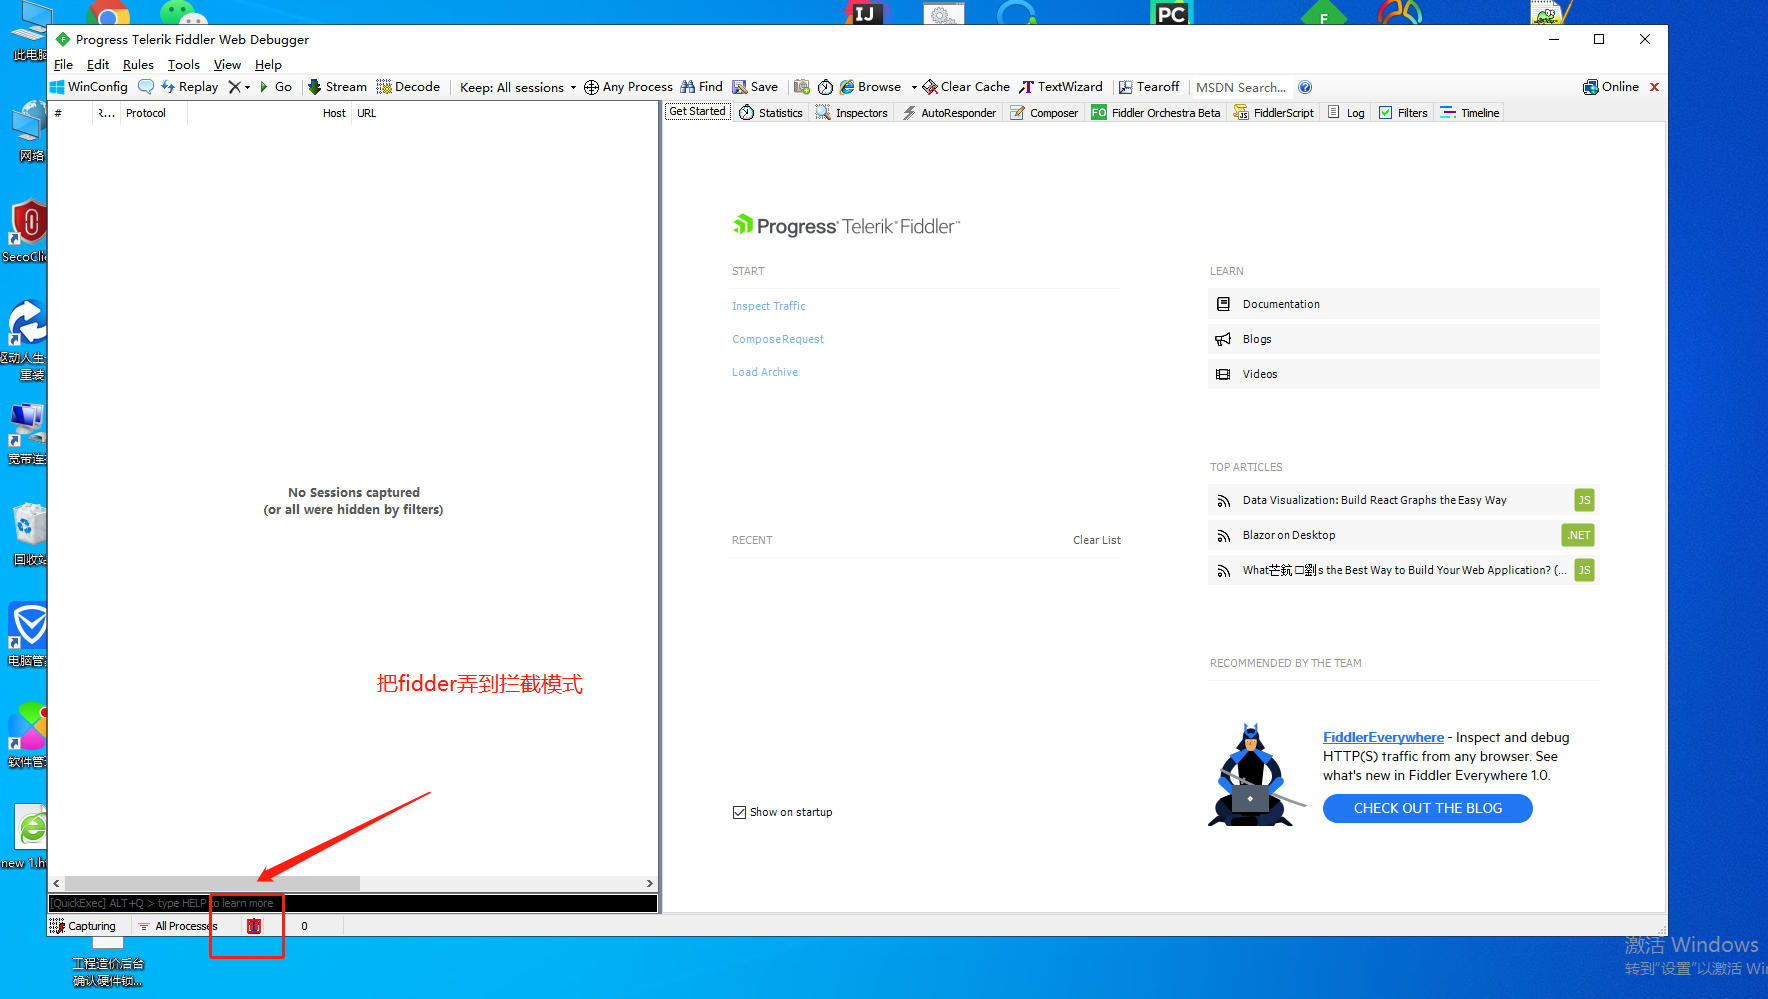Open the Blazor on Desktop article
Image resolution: width=1768 pixels, height=999 pixels.
[x=1404, y=535]
